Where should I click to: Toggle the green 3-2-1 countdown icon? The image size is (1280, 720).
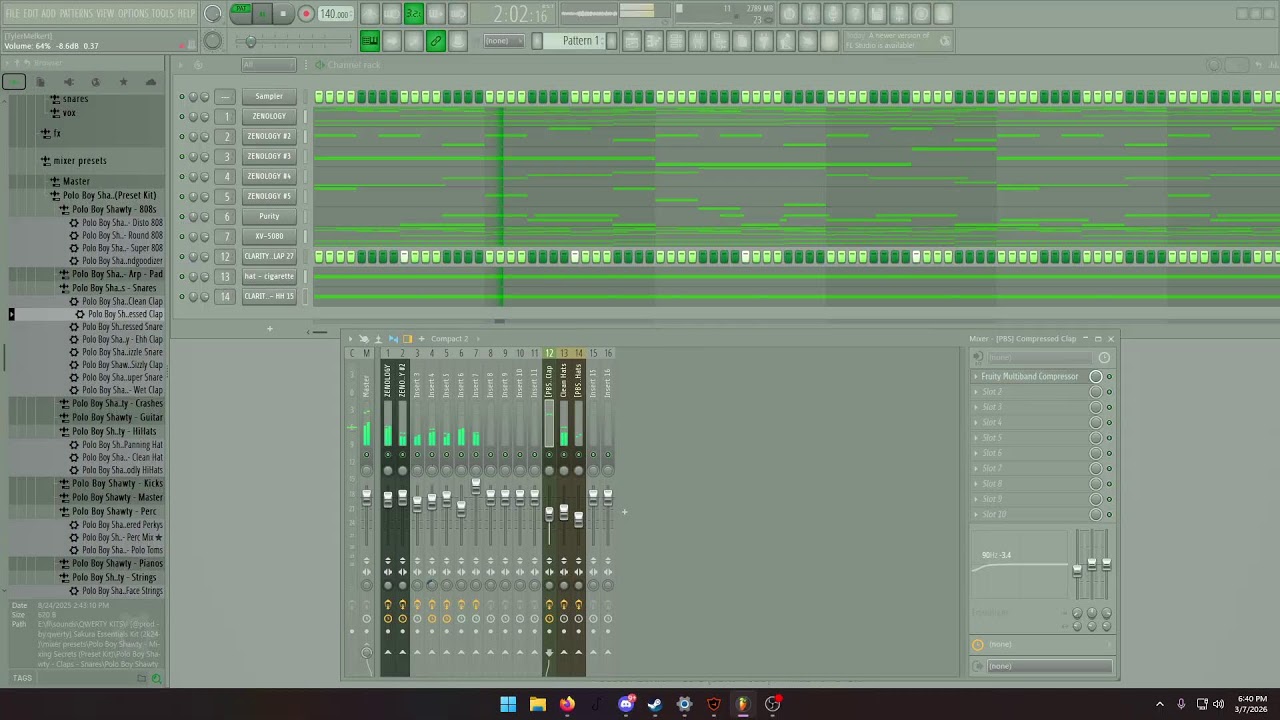(413, 14)
